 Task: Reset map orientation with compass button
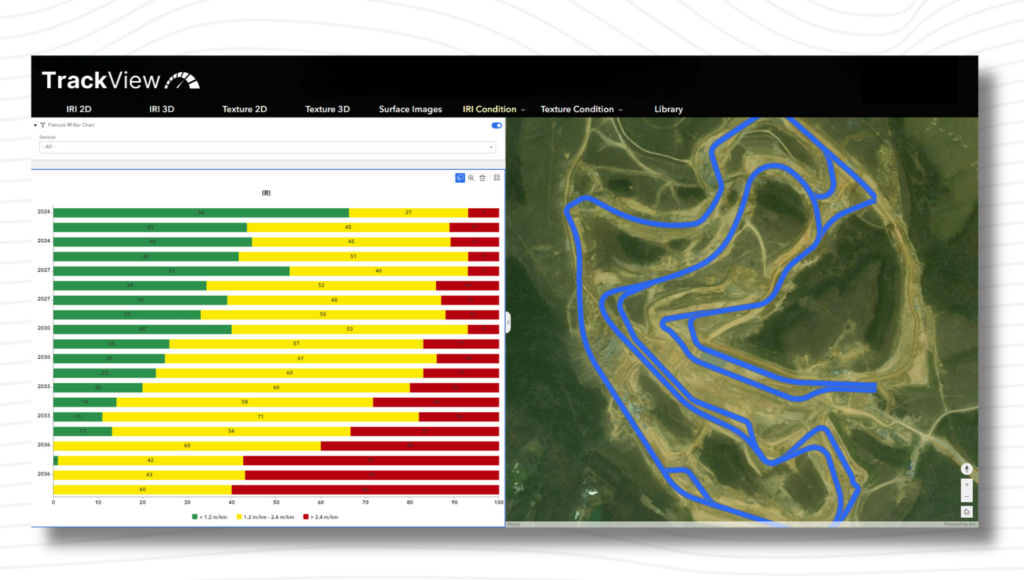click(x=967, y=469)
